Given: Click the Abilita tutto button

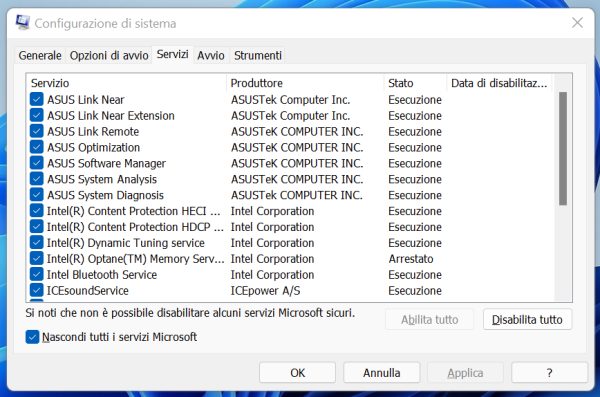Looking at the screenshot, I should 429,319.
